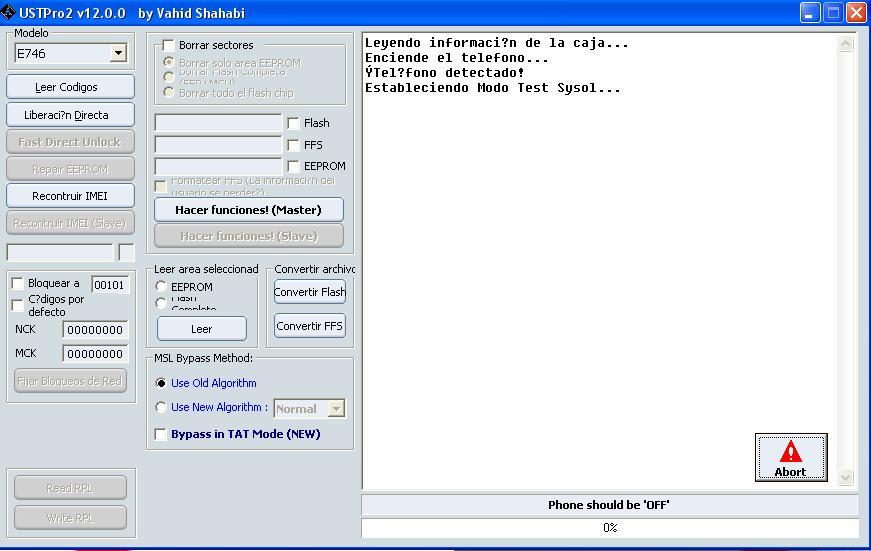Click the 00101 lock code field
This screenshot has height=551, width=871.
pyautogui.click(x=111, y=285)
